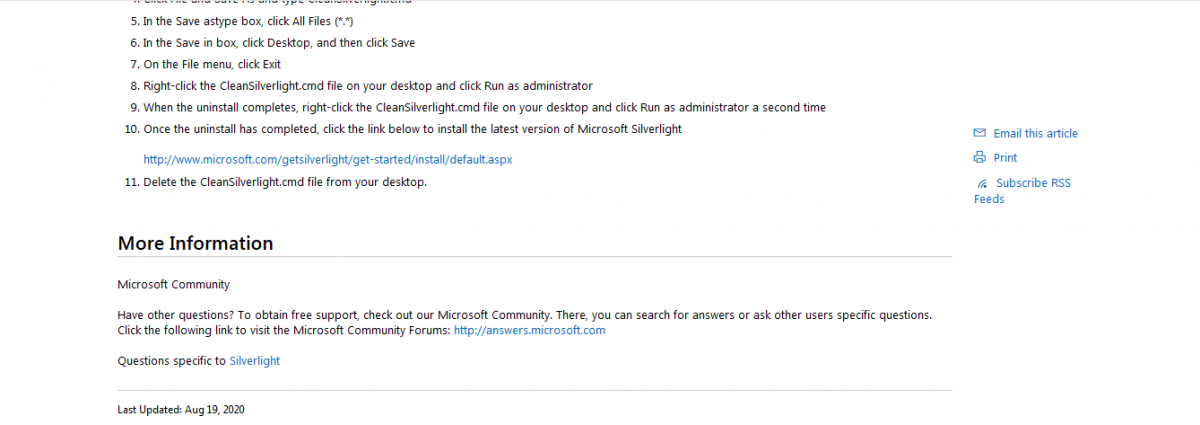This screenshot has width=1200, height=425.
Task: Click the RSS feed icon
Action: coord(983,183)
